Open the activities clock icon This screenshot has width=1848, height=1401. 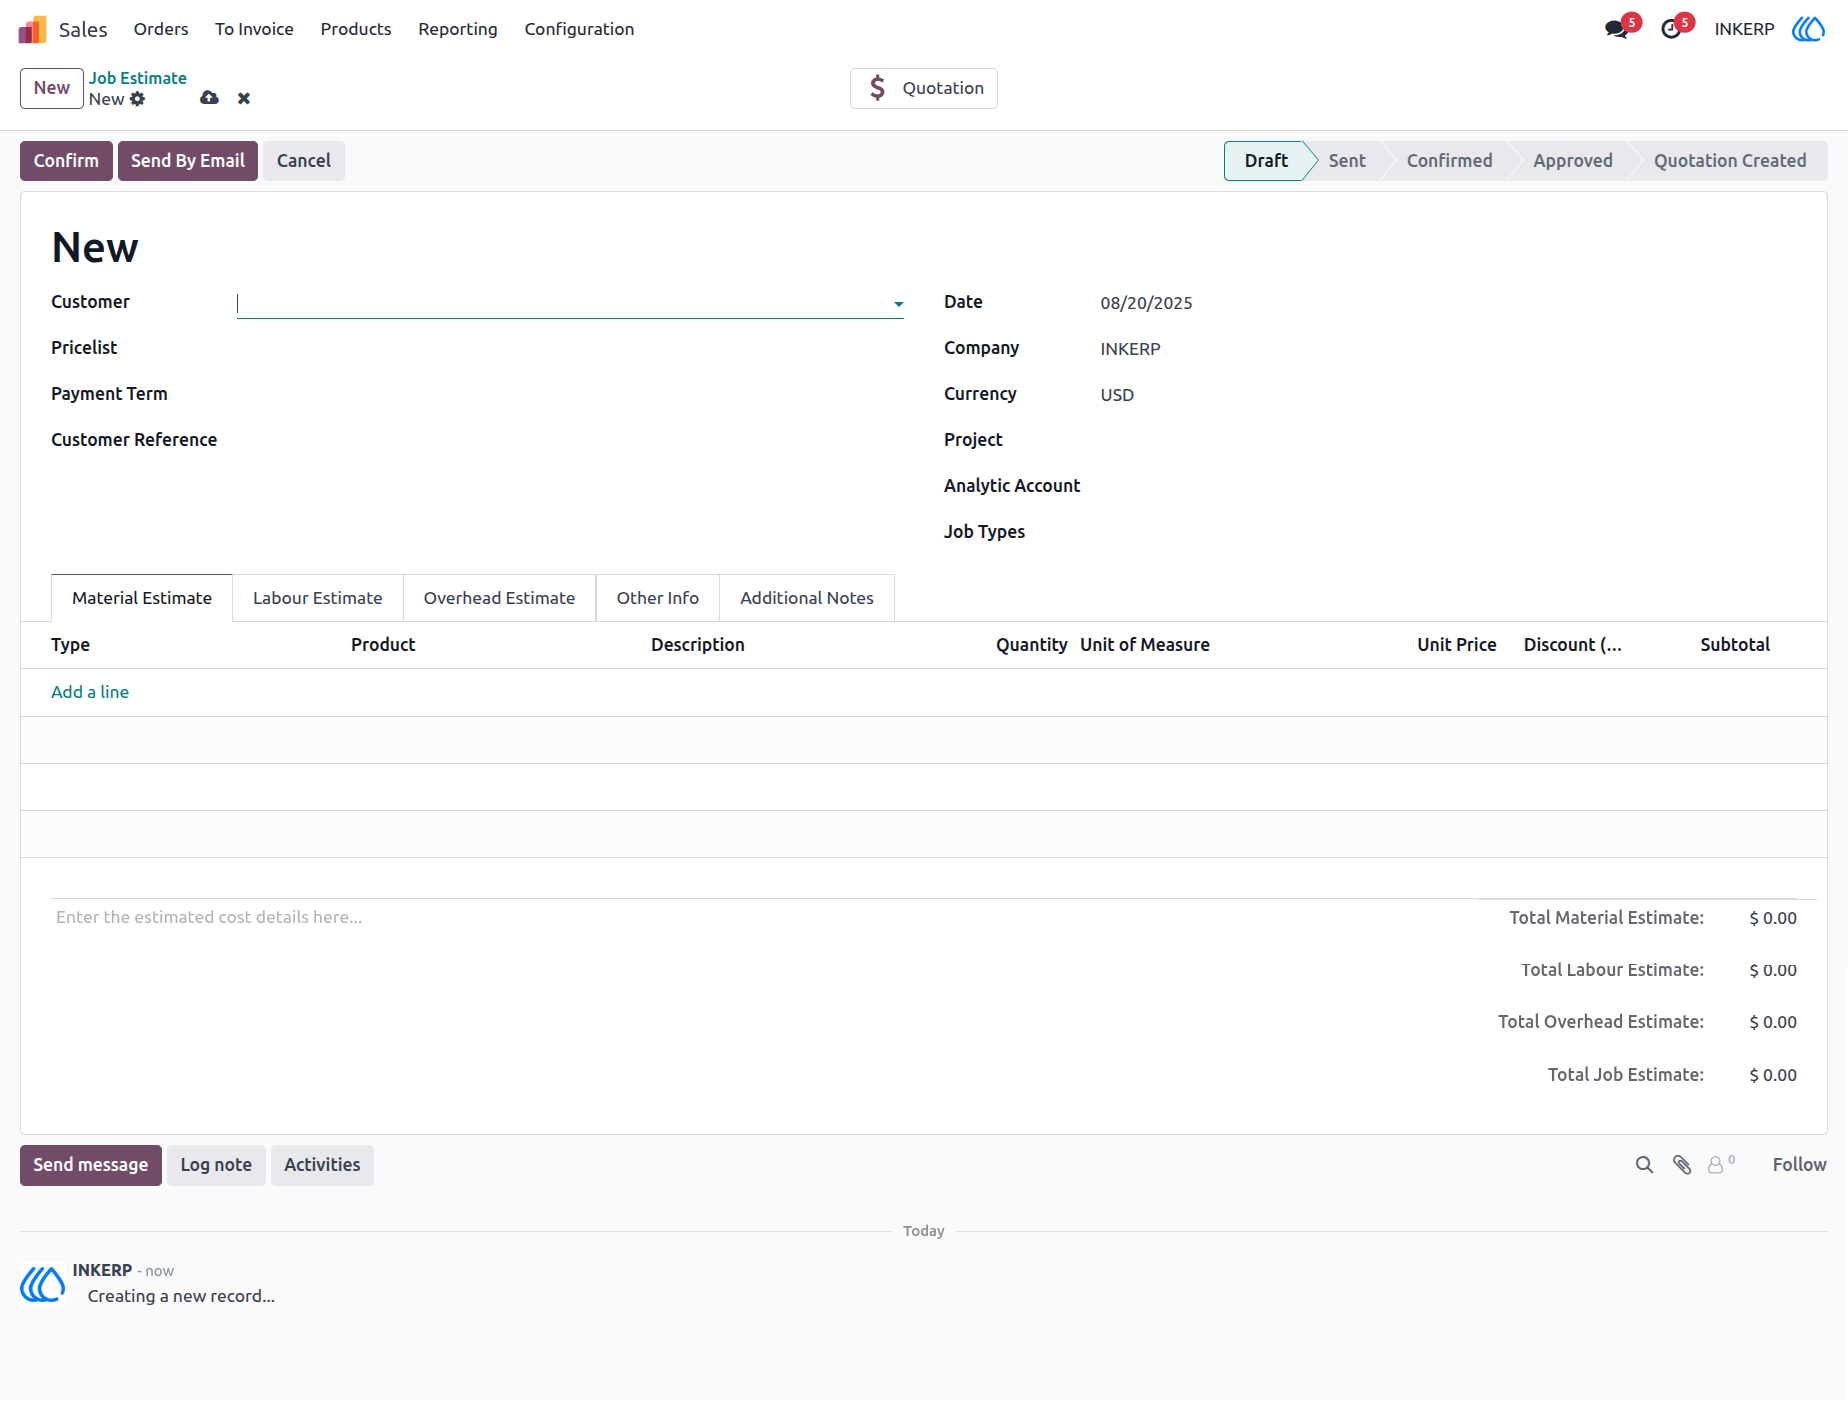click(x=1671, y=29)
